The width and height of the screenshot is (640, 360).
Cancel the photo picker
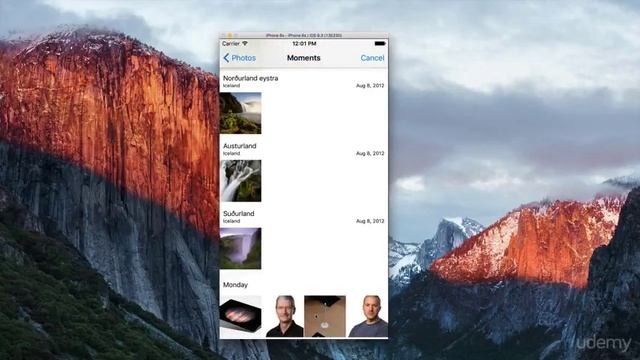(x=372, y=58)
